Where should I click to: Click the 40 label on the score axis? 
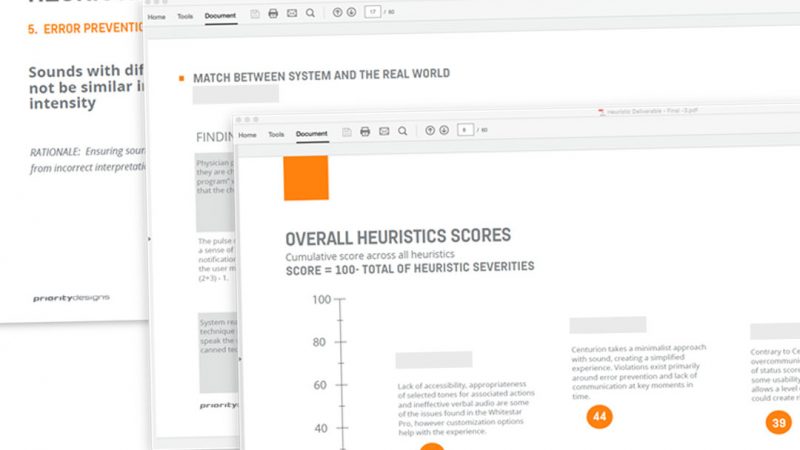point(321,428)
